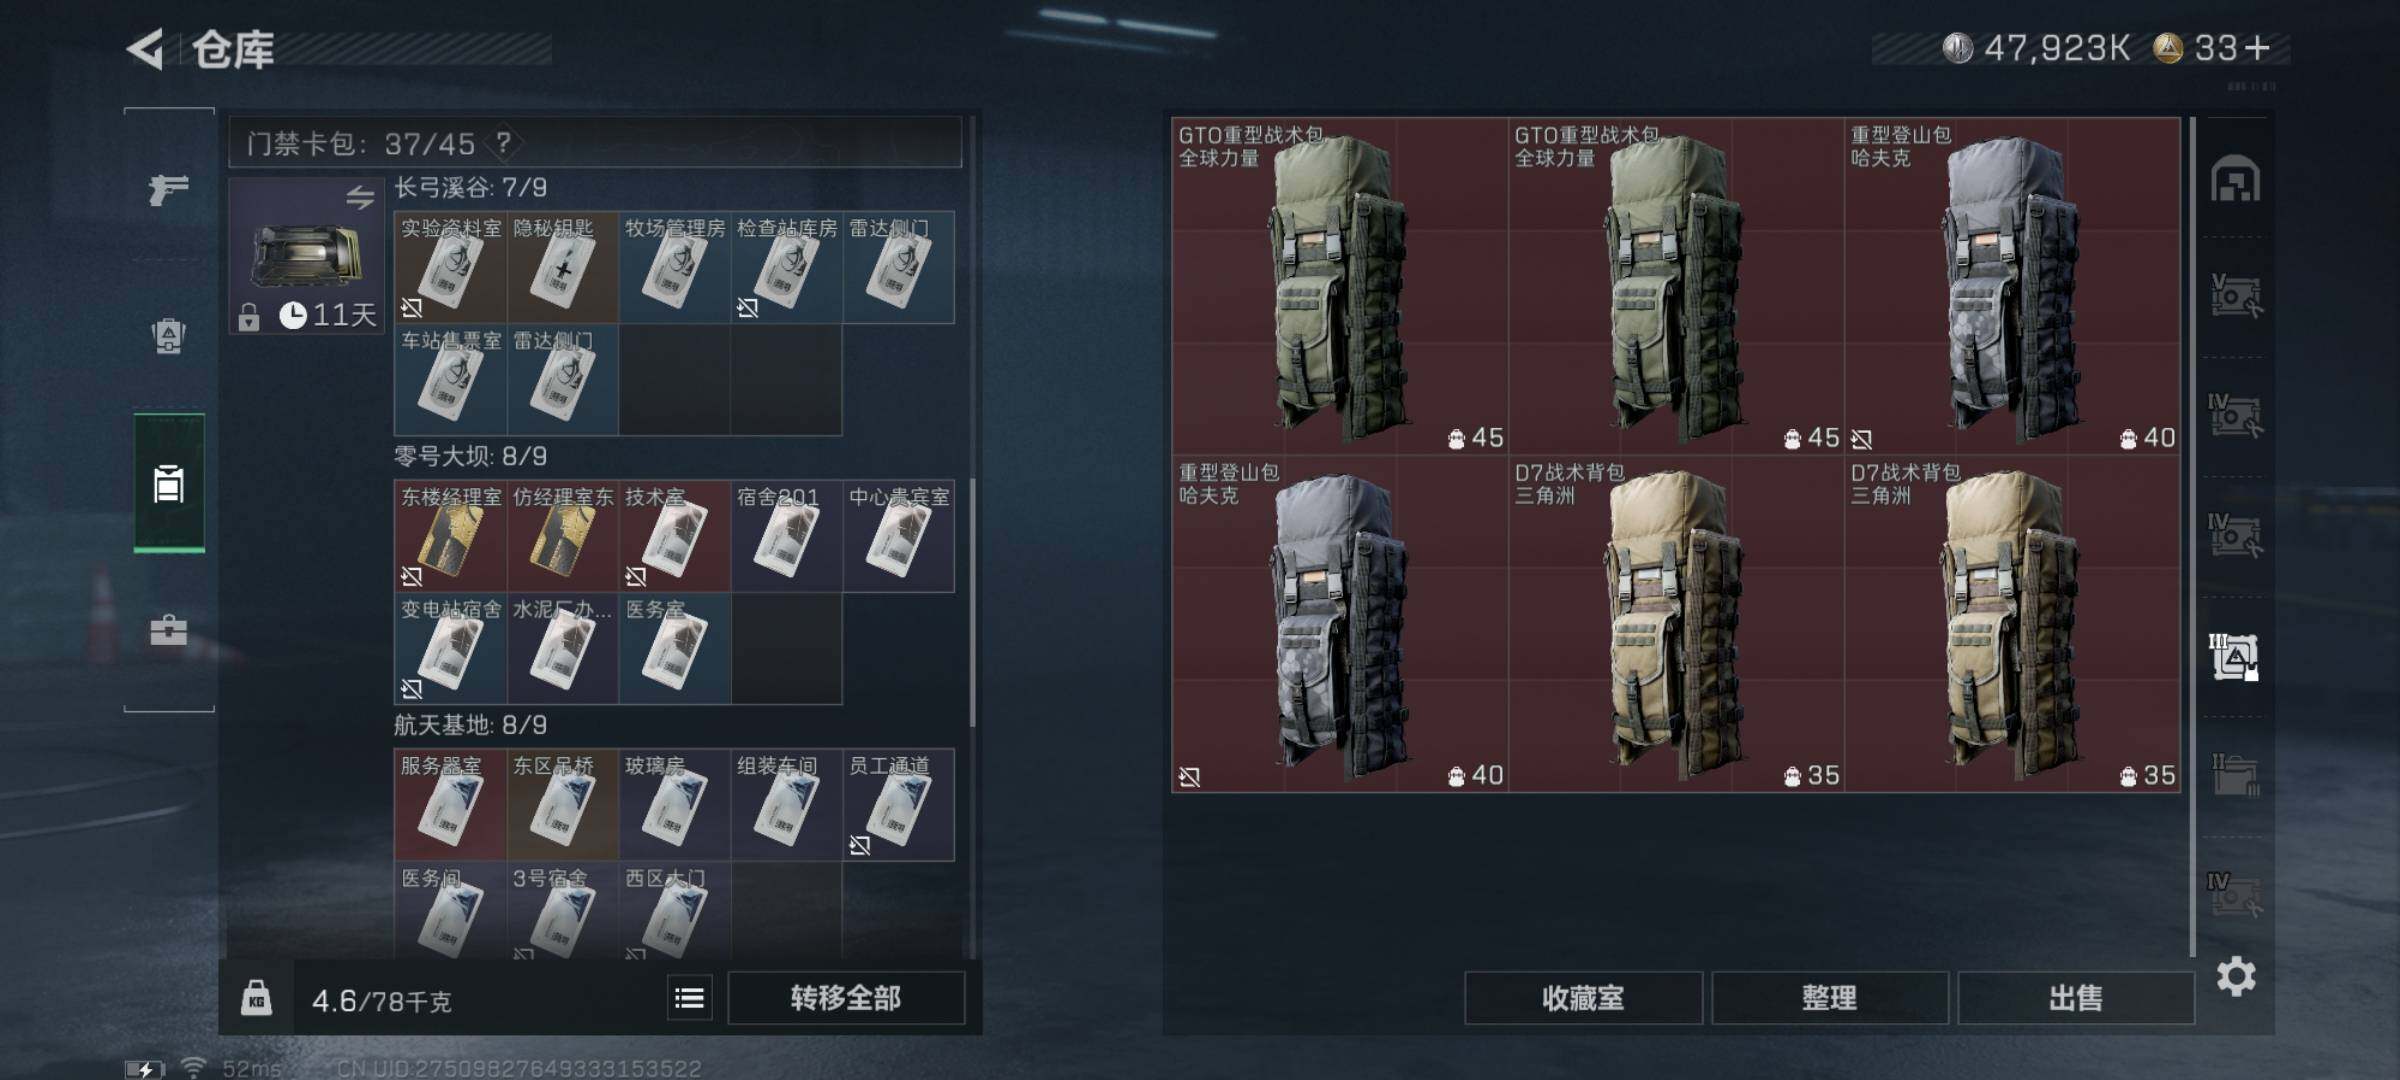Open the settings gear icon

2236,976
